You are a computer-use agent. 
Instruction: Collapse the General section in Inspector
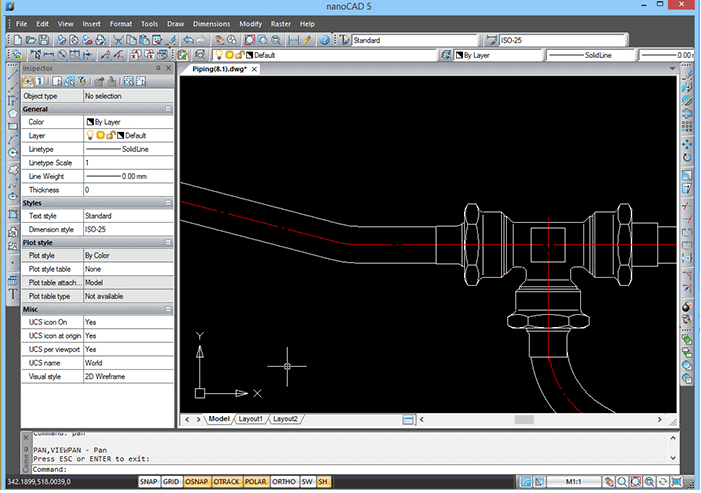point(168,108)
